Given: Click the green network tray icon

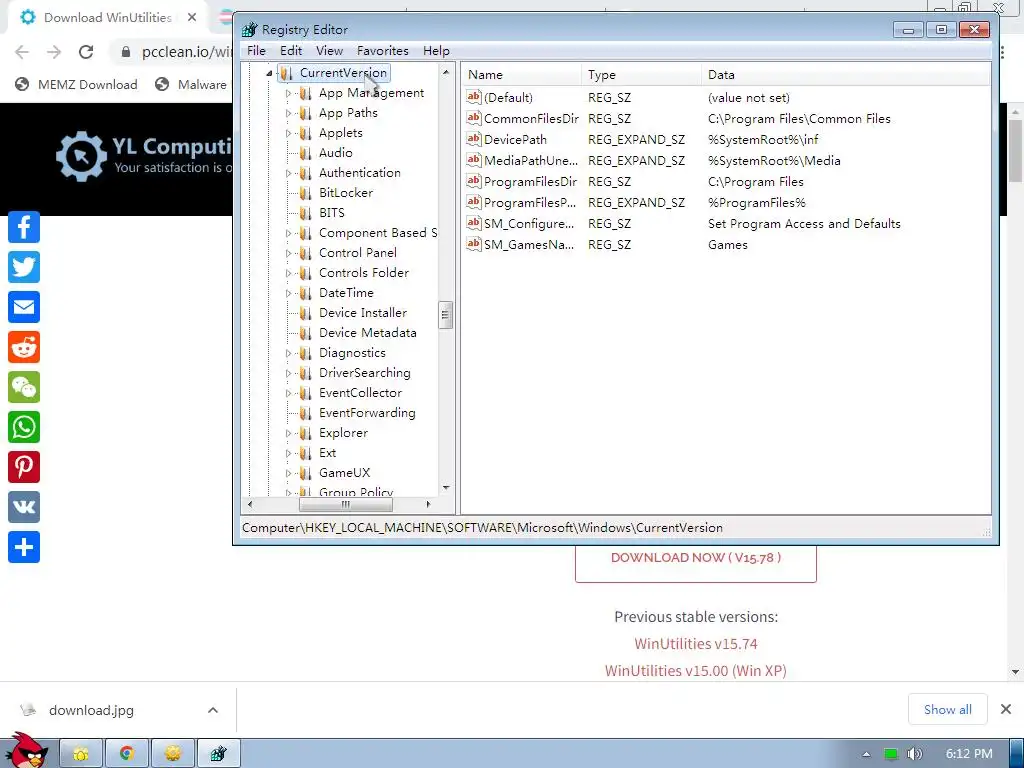Looking at the screenshot, I should [891, 754].
